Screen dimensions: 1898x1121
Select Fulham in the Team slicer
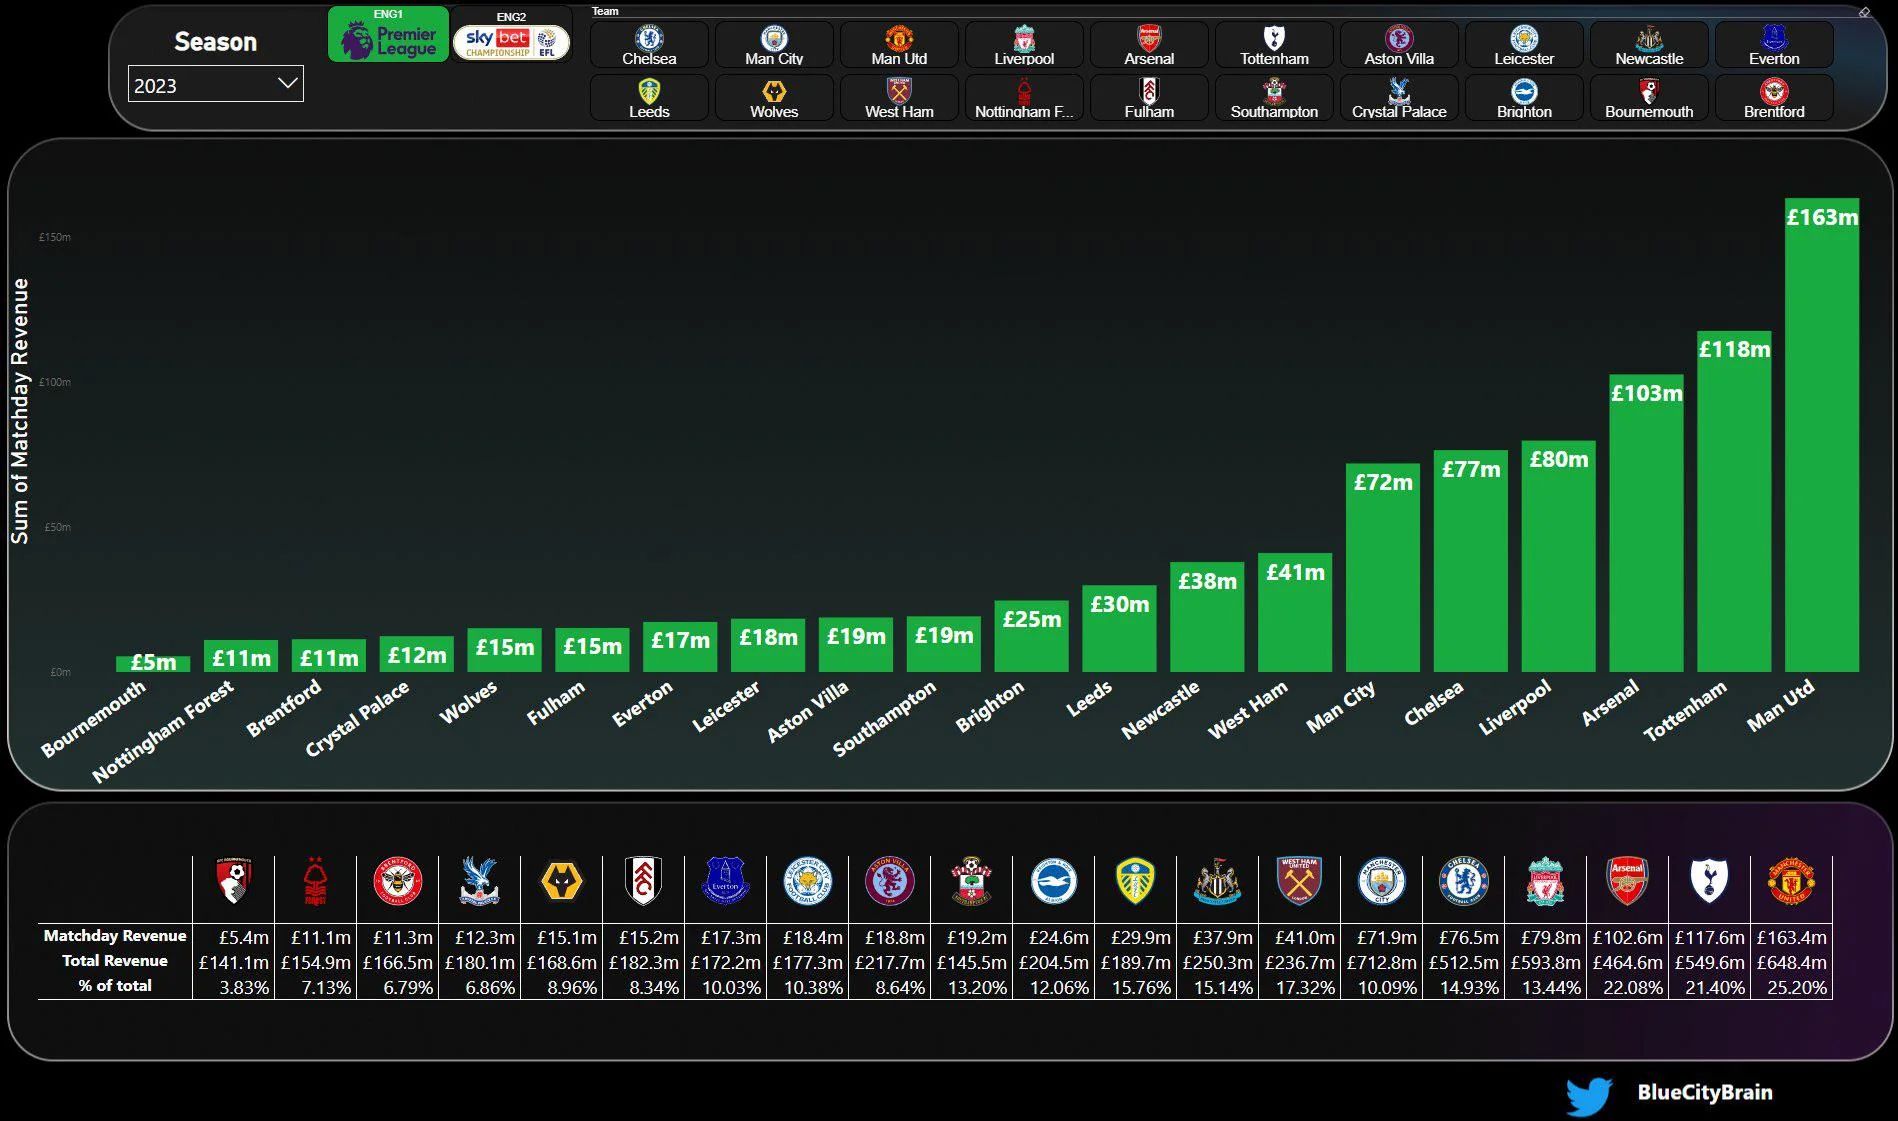click(1149, 98)
